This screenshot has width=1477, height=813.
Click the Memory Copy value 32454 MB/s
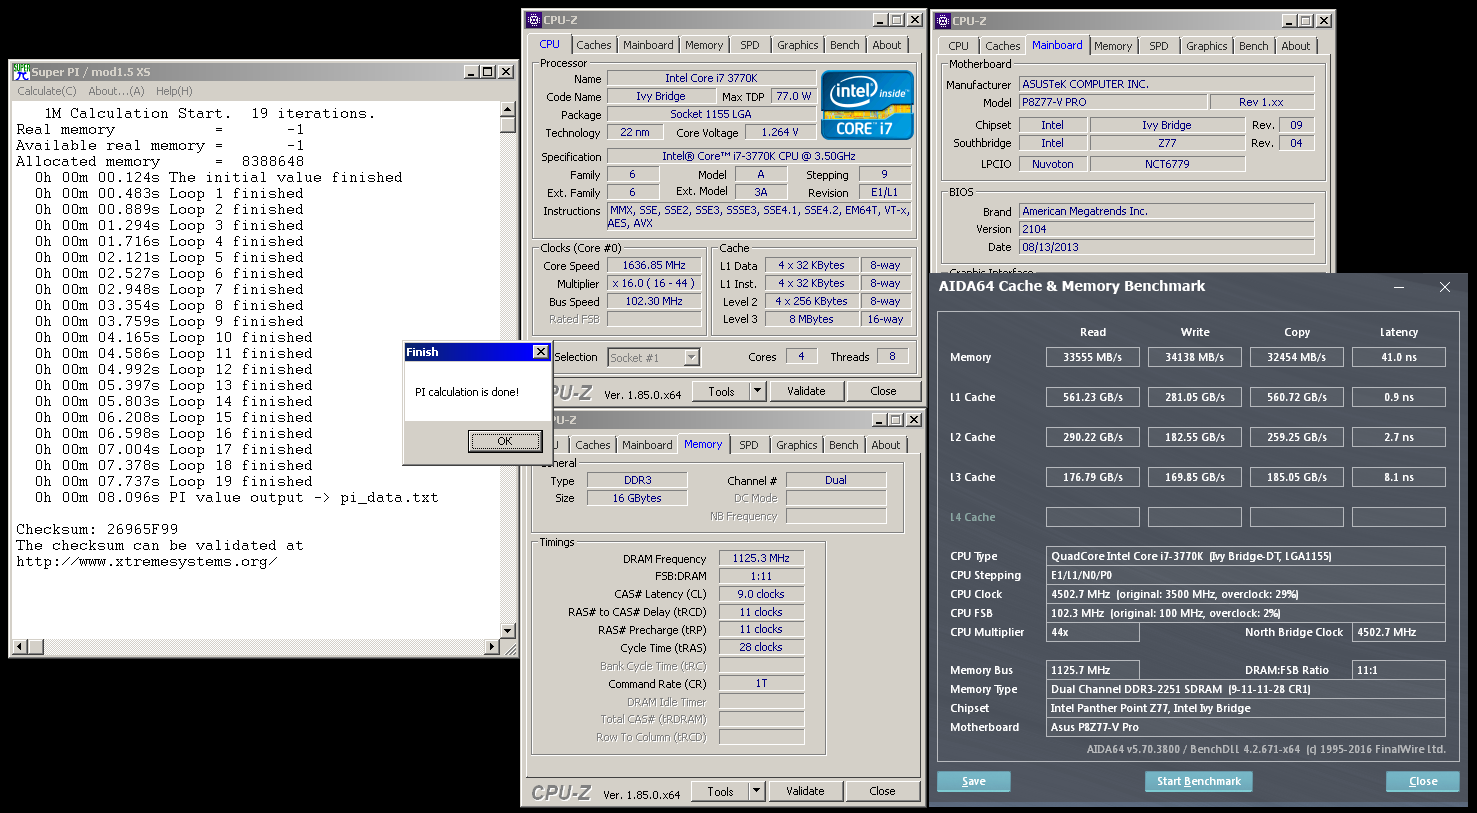tap(1297, 357)
